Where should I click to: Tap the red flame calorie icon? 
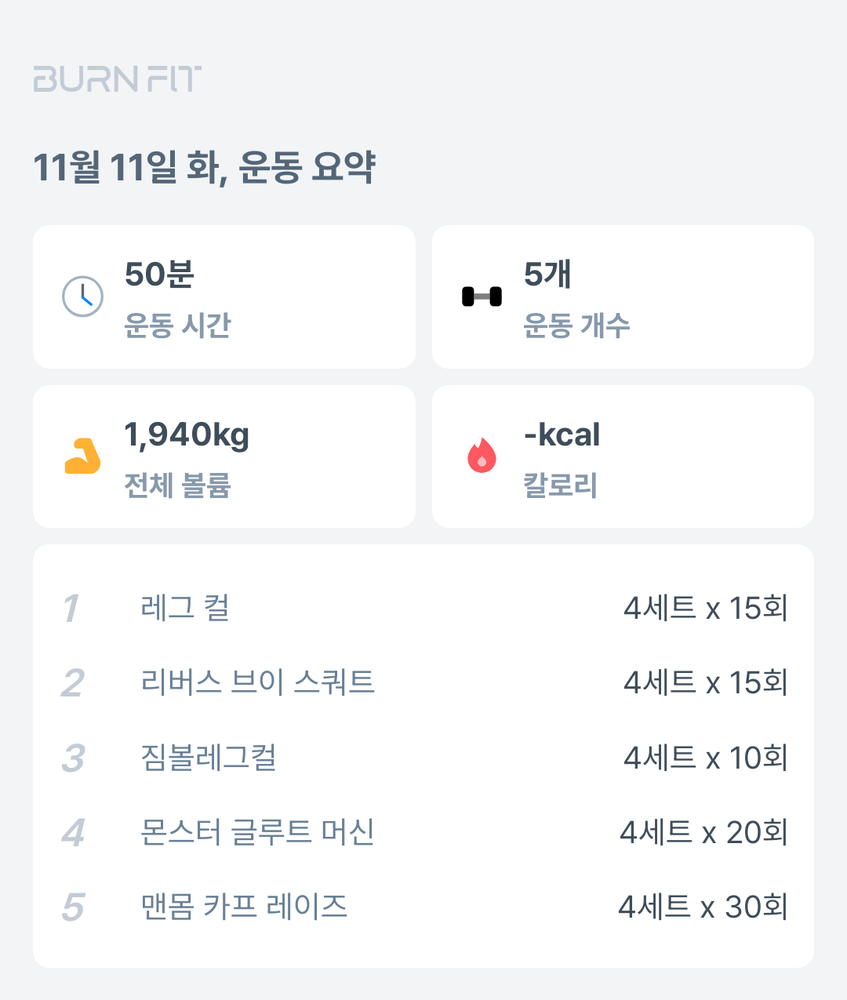pos(481,456)
